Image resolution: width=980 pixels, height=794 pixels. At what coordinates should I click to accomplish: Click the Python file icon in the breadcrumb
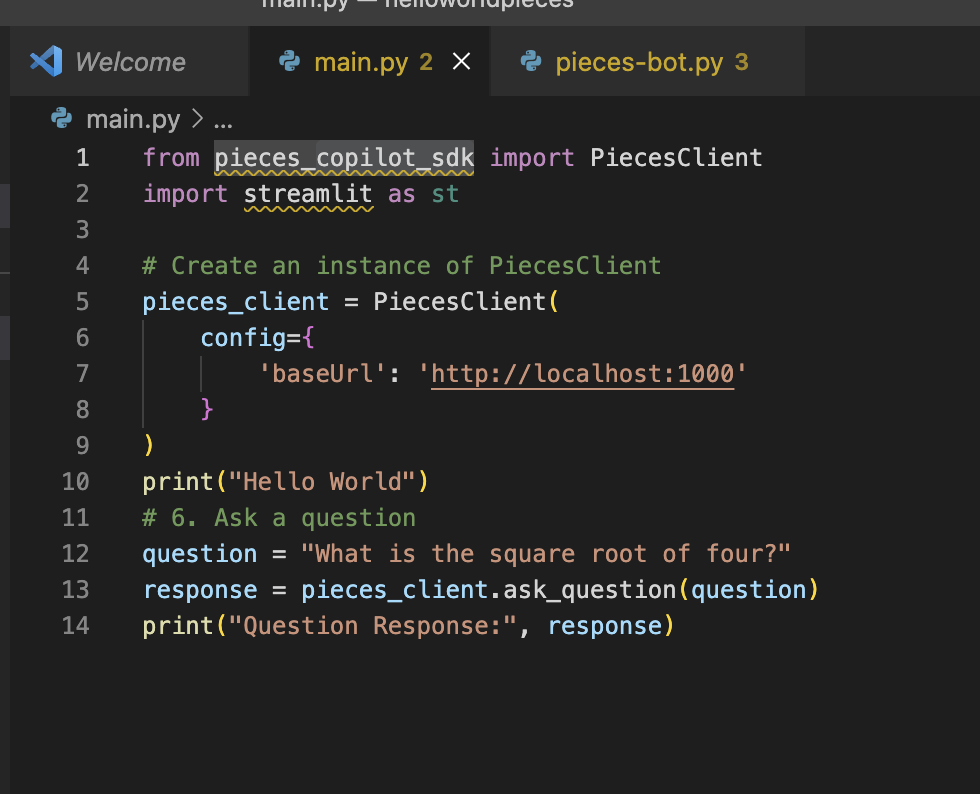[62, 120]
